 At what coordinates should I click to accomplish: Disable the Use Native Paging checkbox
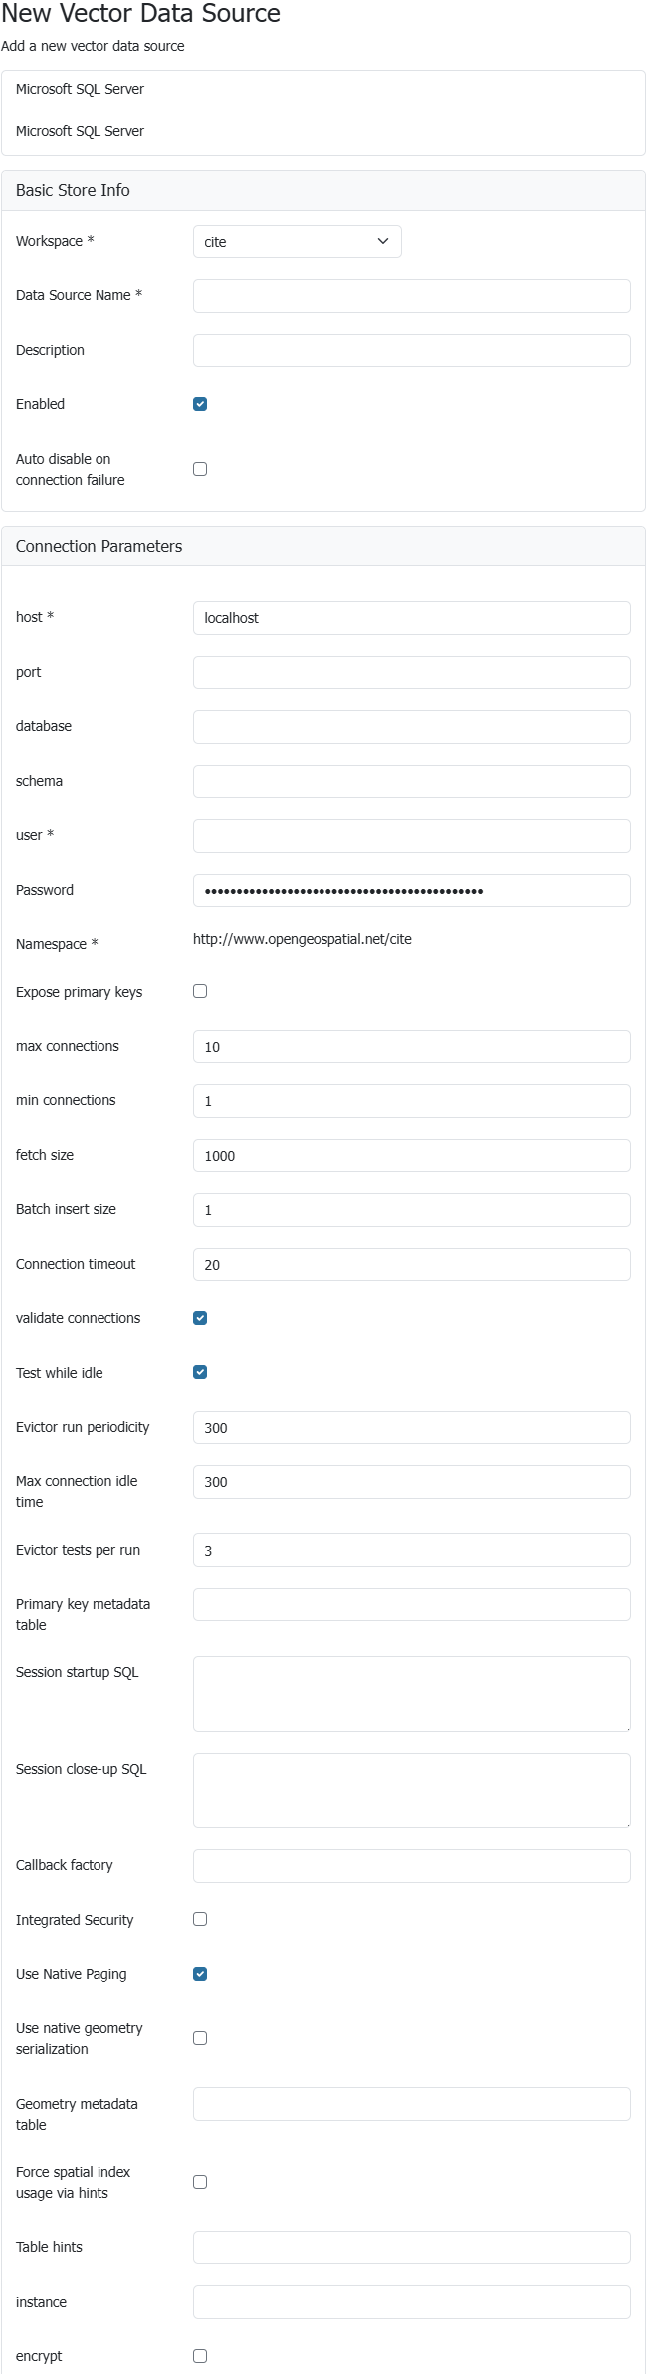pyautogui.click(x=200, y=1974)
